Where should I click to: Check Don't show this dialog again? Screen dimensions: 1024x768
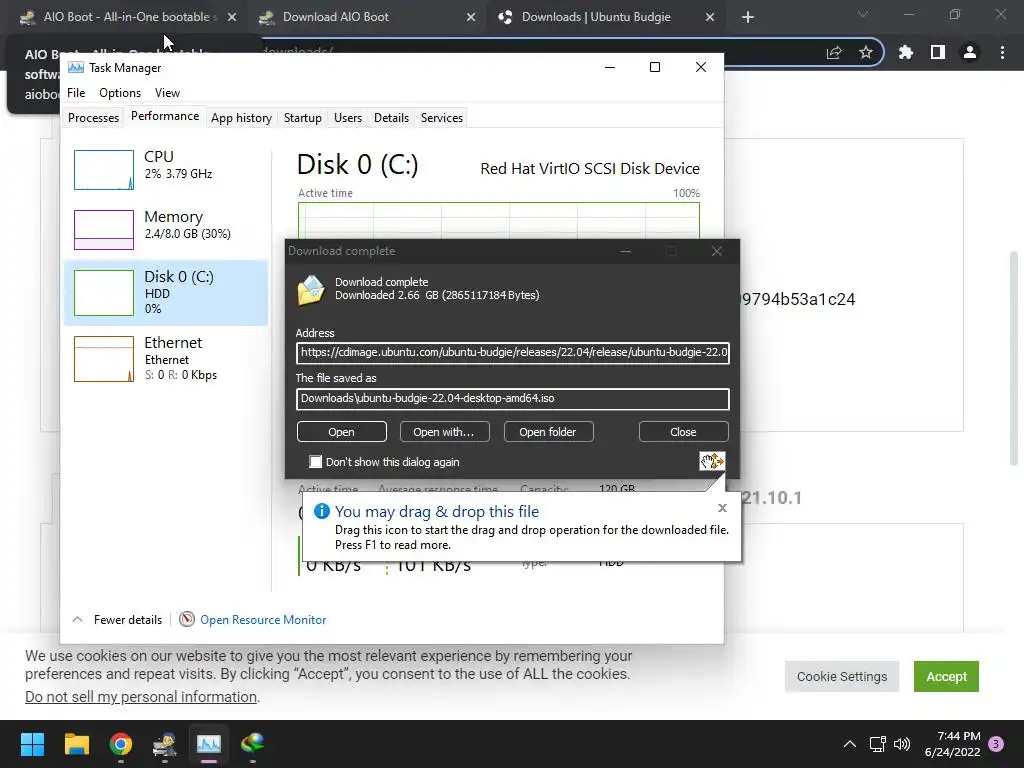pyautogui.click(x=316, y=462)
